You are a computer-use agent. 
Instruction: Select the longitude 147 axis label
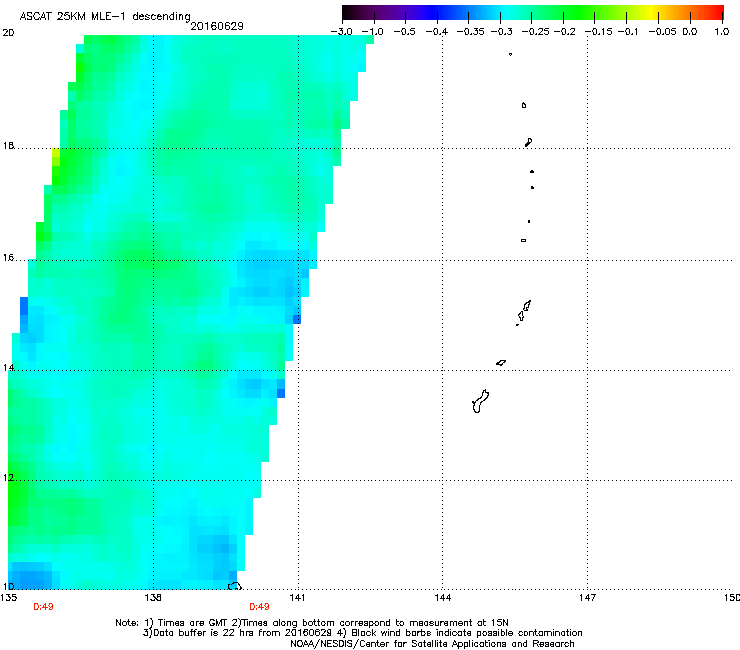588,598
